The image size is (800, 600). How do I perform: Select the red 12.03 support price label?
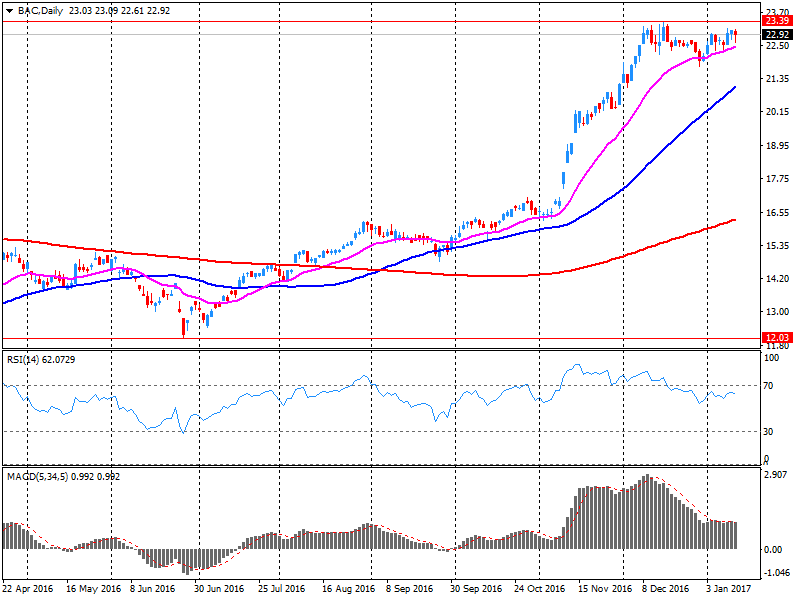click(x=778, y=338)
